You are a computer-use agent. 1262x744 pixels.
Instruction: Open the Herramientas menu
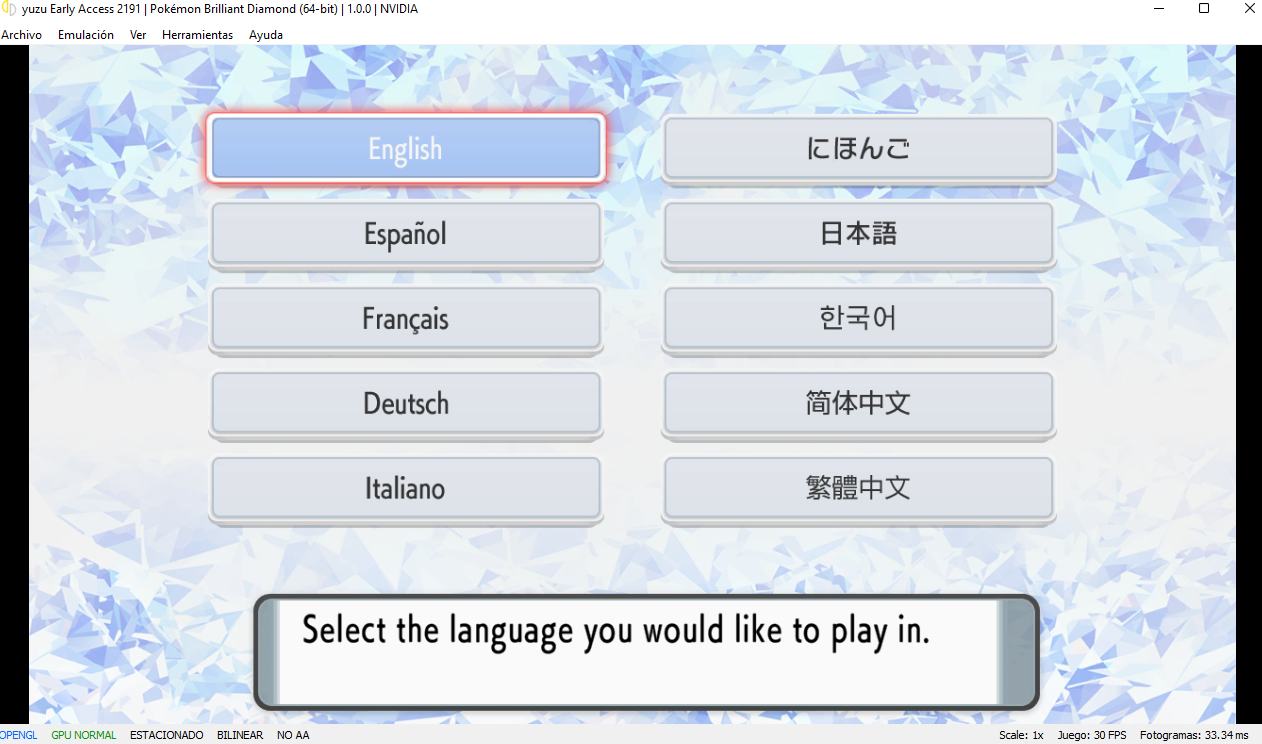coord(197,35)
